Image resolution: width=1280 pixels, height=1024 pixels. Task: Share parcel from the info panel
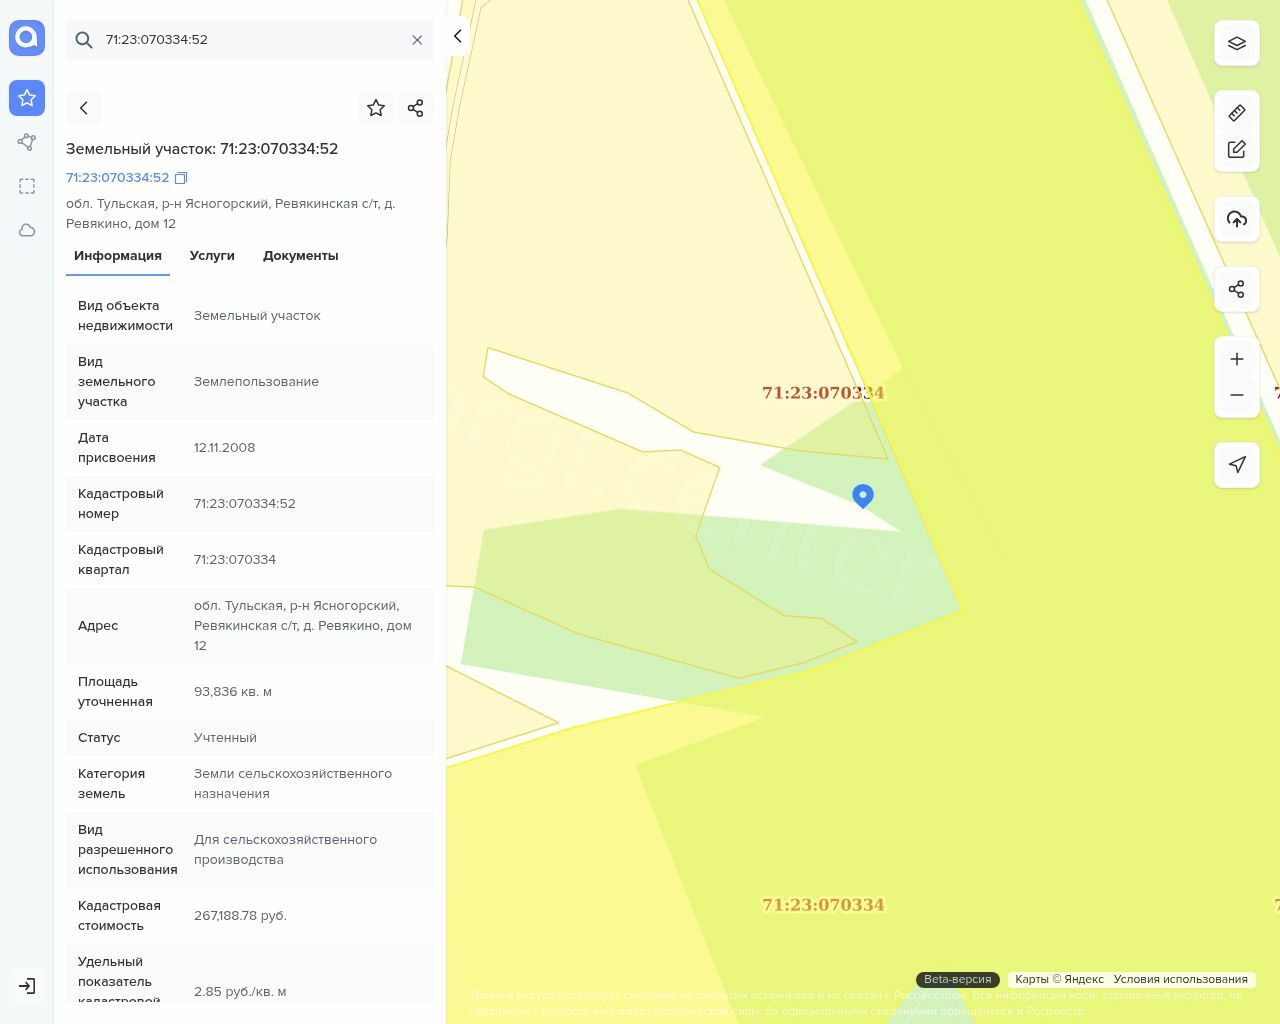[x=415, y=108]
